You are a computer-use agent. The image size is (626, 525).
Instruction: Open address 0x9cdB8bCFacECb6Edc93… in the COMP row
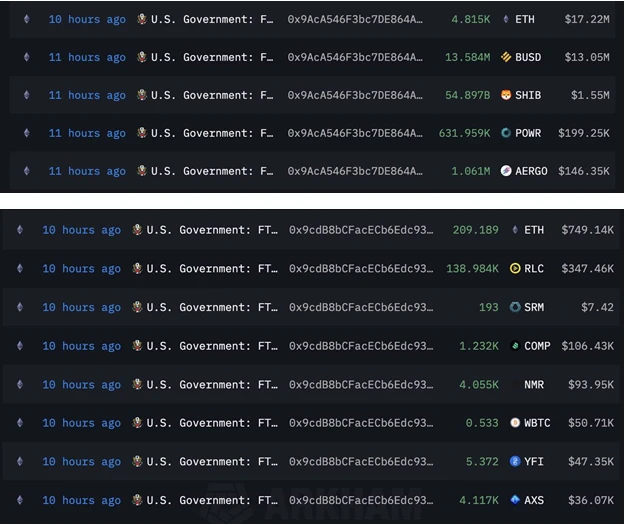coord(361,346)
